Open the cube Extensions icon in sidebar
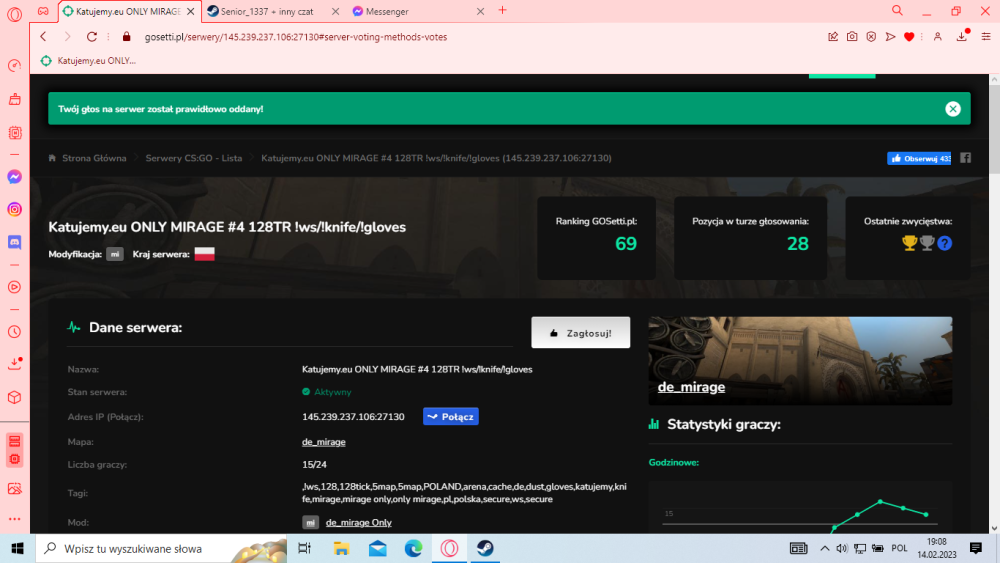This screenshot has width=1000, height=563. tap(15, 397)
